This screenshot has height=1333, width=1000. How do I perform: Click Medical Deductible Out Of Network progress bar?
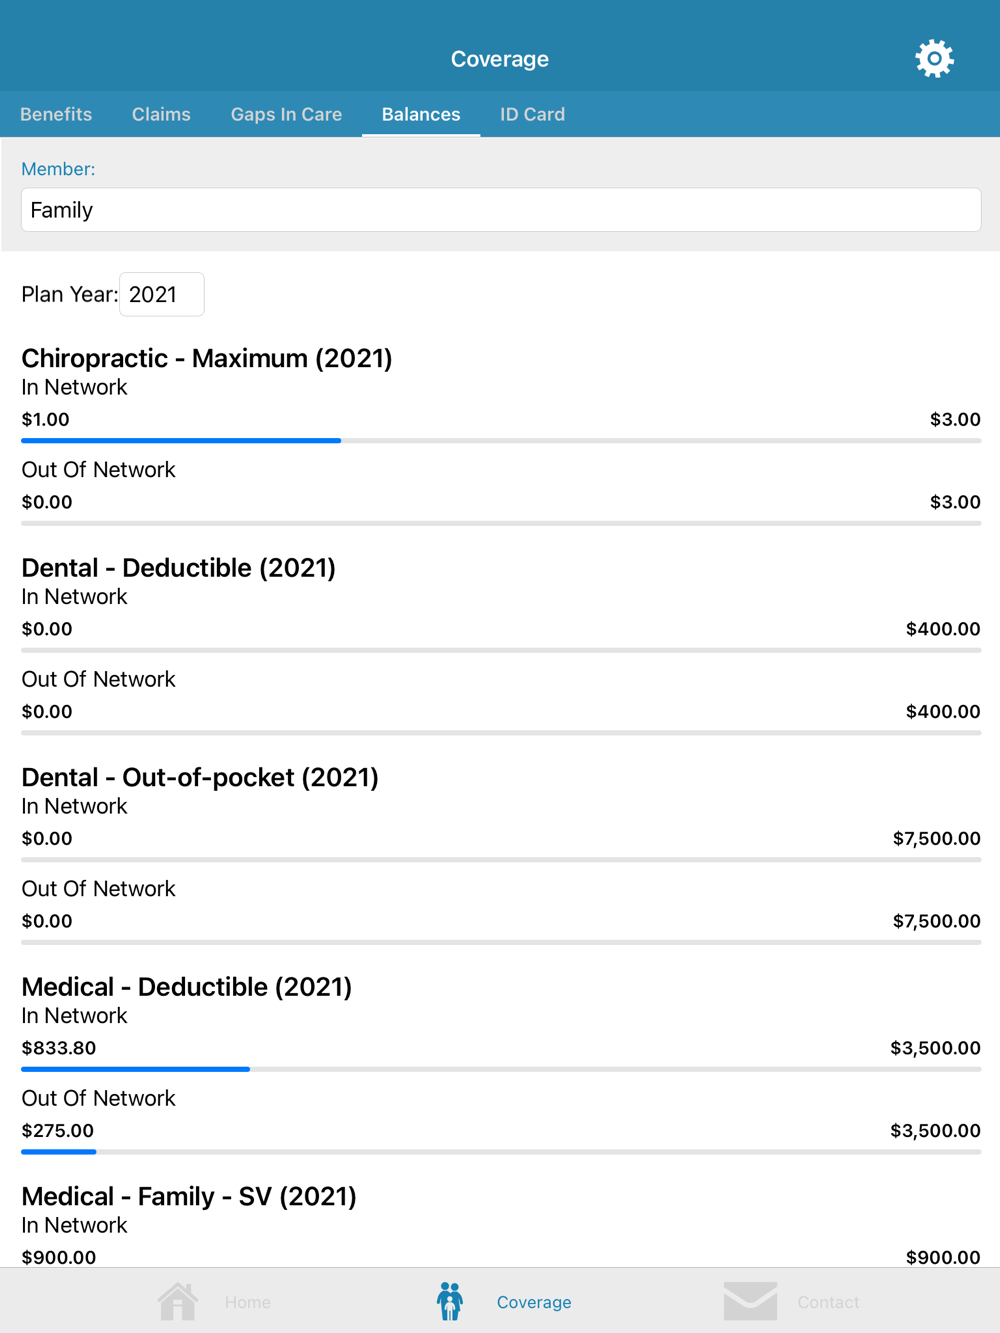click(x=500, y=1152)
